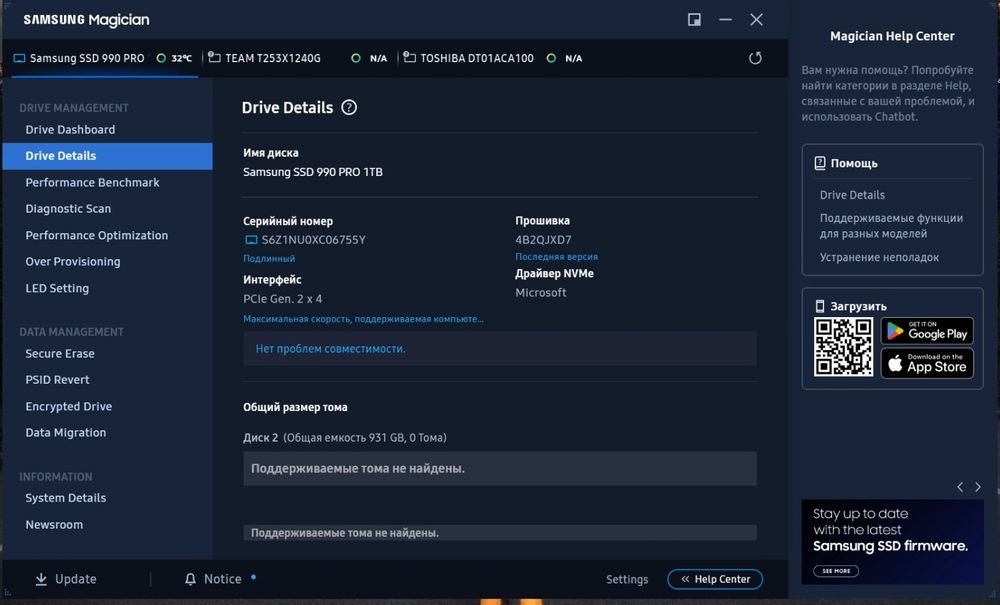Click the Помощь book icon
The height and width of the screenshot is (605, 1000).
pyautogui.click(x=820, y=163)
